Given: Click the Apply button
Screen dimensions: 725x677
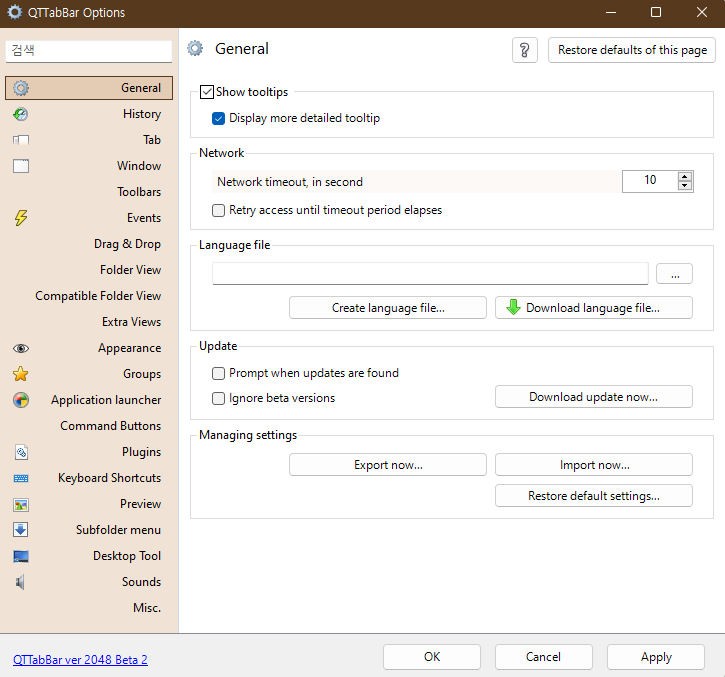Looking at the screenshot, I should [x=656, y=657].
